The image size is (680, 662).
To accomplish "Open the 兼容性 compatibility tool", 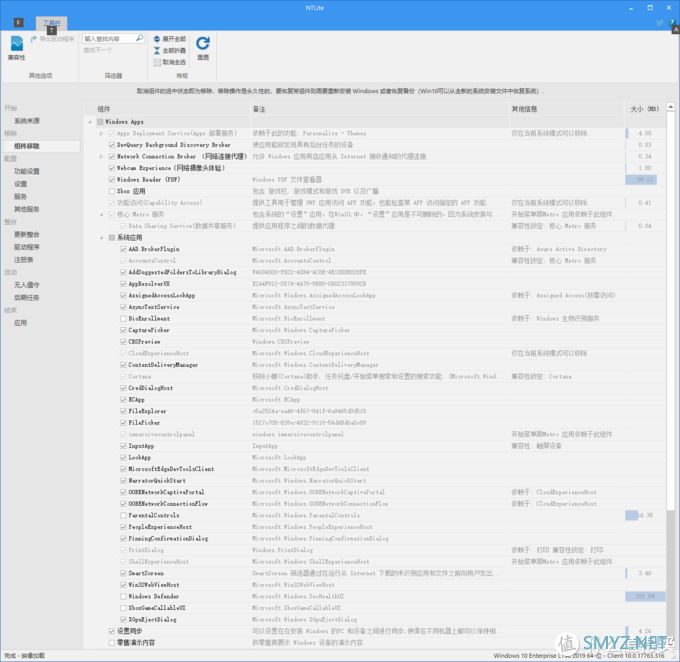I will click(16, 48).
